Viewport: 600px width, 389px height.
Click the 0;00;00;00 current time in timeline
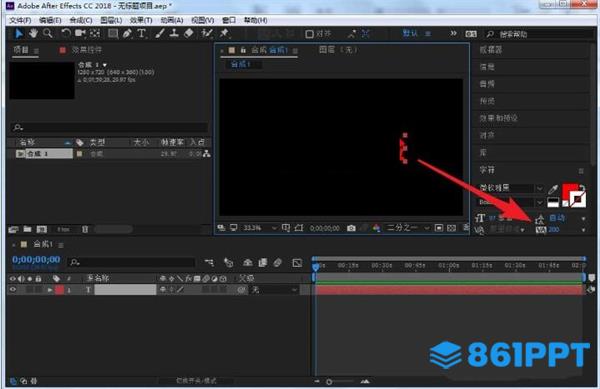coord(36,259)
